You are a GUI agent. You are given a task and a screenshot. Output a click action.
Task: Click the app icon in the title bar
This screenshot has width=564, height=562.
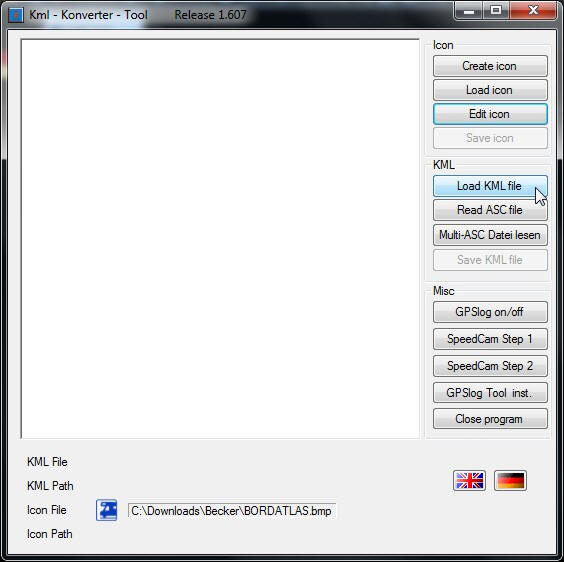16,15
